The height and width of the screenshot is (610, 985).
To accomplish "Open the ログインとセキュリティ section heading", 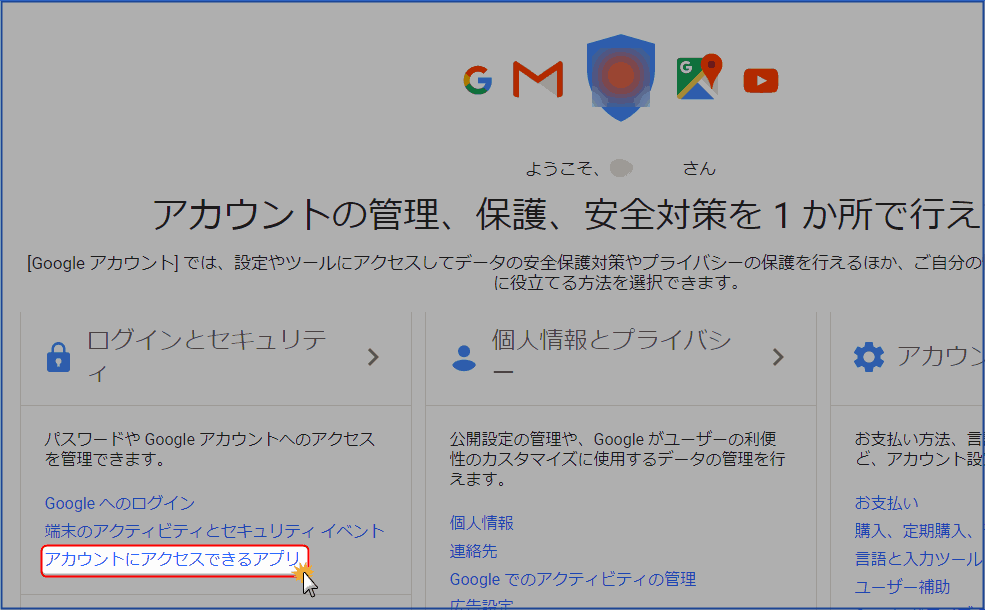I will [x=207, y=356].
